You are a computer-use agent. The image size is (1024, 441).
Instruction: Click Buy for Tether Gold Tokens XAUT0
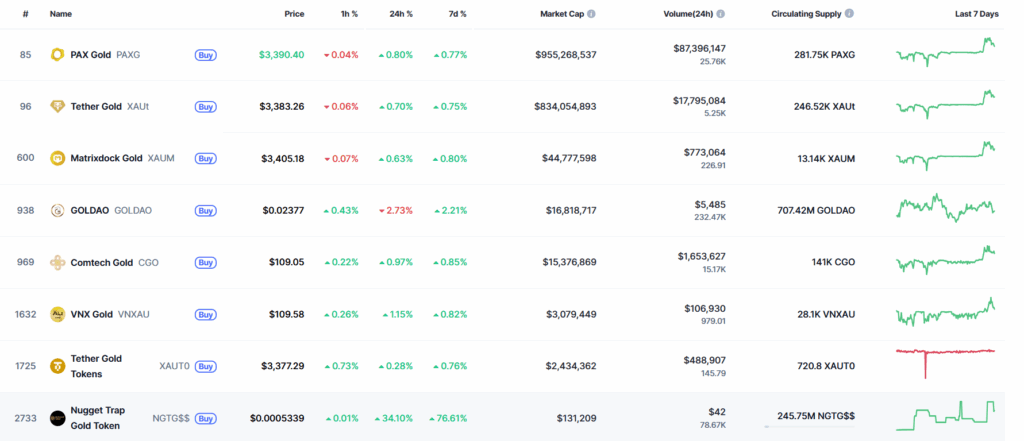coord(206,367)
